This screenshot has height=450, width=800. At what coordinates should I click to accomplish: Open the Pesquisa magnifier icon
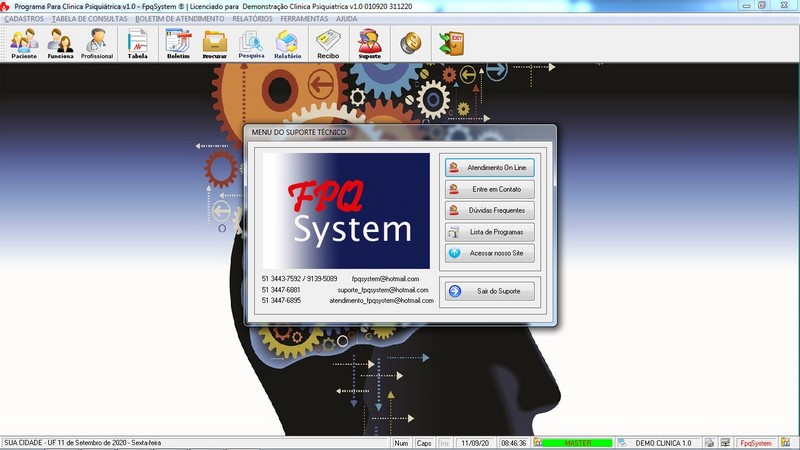pyautogui.click(x=251, y=43)
